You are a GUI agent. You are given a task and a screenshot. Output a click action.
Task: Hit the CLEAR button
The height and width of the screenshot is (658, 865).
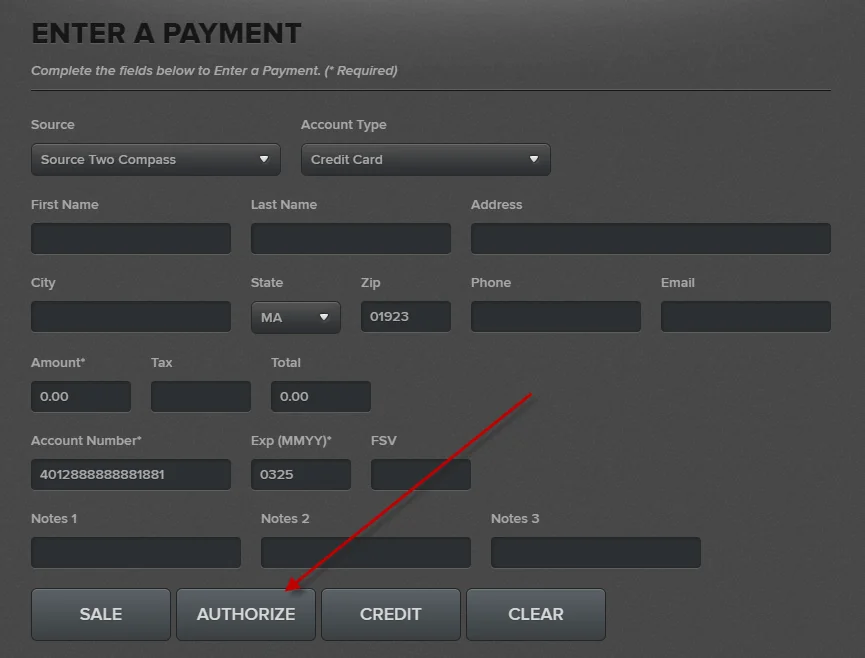(x=535, y=614)
